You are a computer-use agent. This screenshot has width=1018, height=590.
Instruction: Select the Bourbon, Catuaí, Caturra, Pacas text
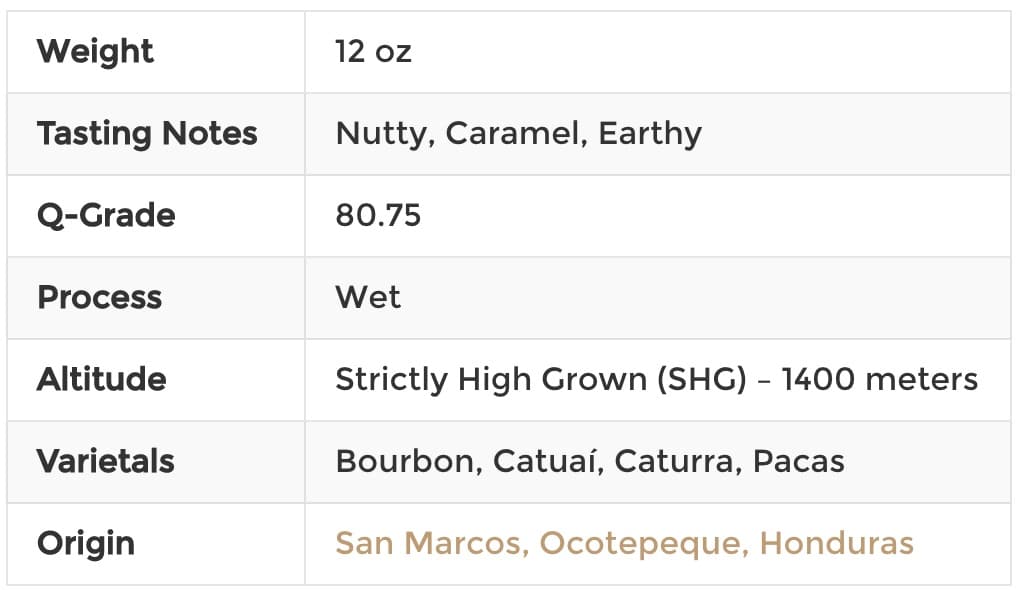coord(590,461)
